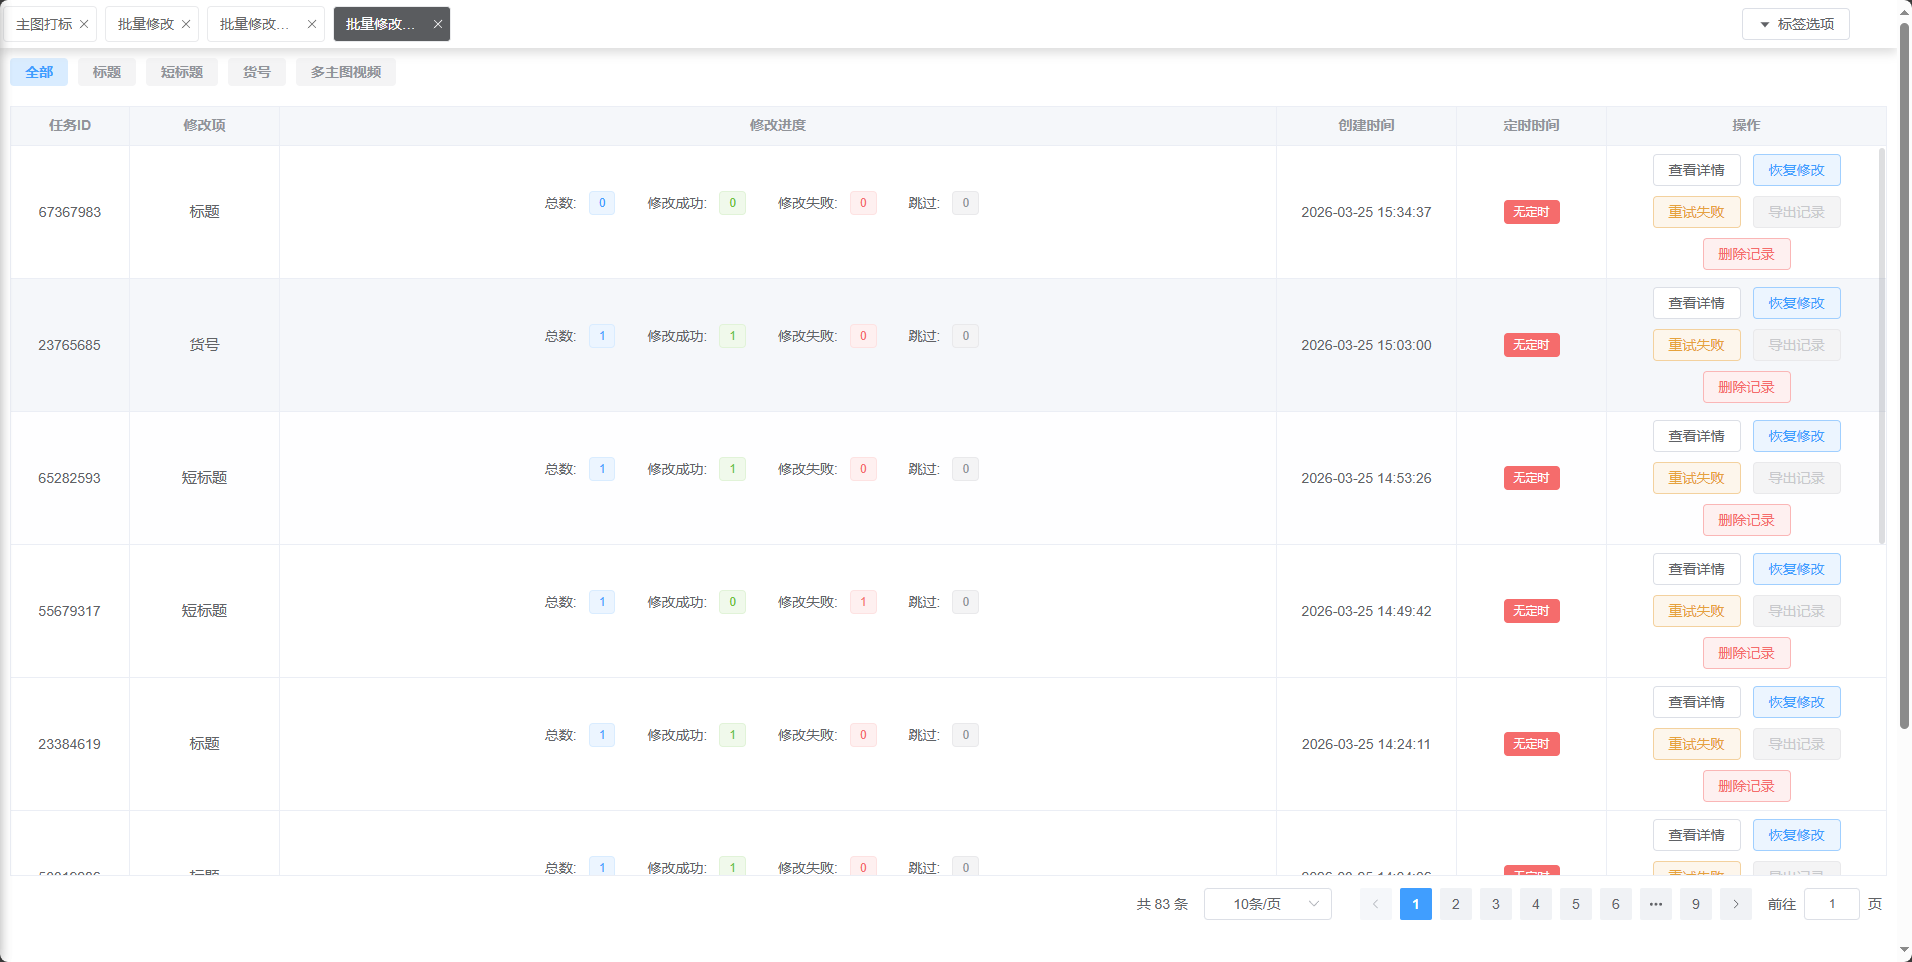Retry failures for task 55679317
Viewport: 1912px width, 962px height.
click(1696, 611)
